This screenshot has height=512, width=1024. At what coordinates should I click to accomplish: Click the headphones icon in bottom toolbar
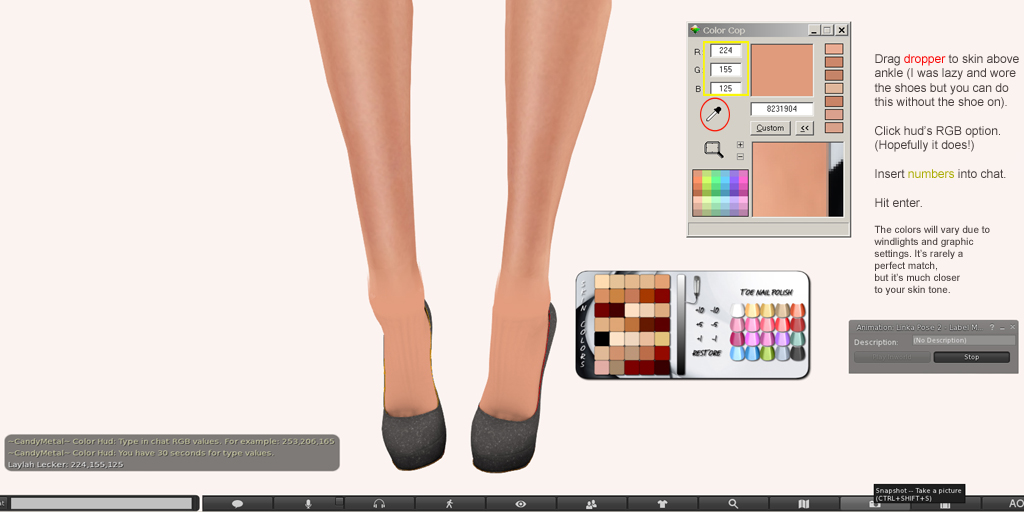[x=379, y=504]
